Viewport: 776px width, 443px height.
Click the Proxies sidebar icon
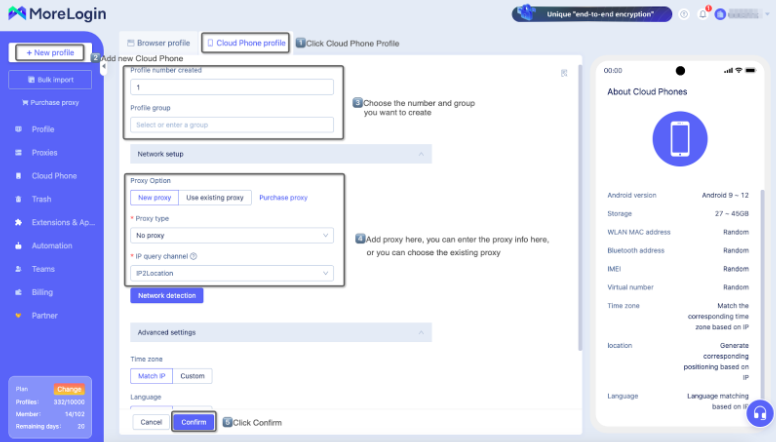tap(18, 152)
